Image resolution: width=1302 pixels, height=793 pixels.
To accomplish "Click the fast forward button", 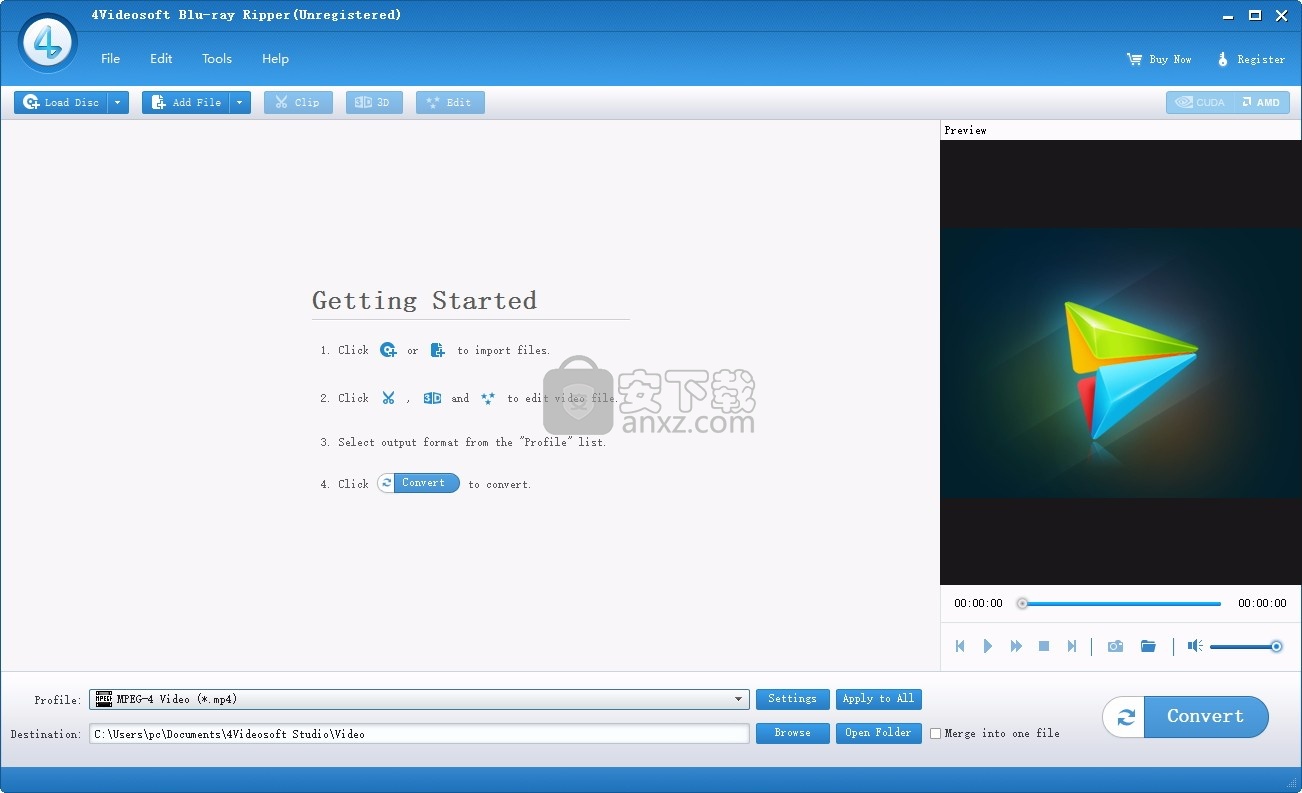I will click(x=1016, y=646).
